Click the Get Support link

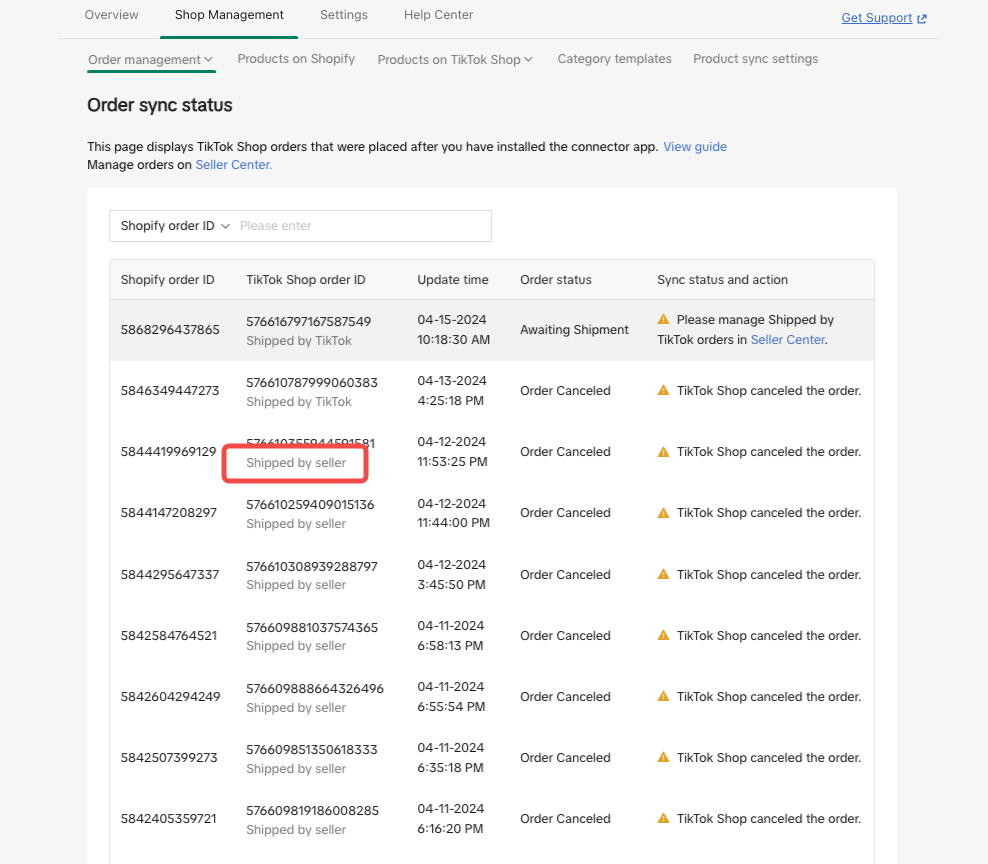(x=876, y=18)
